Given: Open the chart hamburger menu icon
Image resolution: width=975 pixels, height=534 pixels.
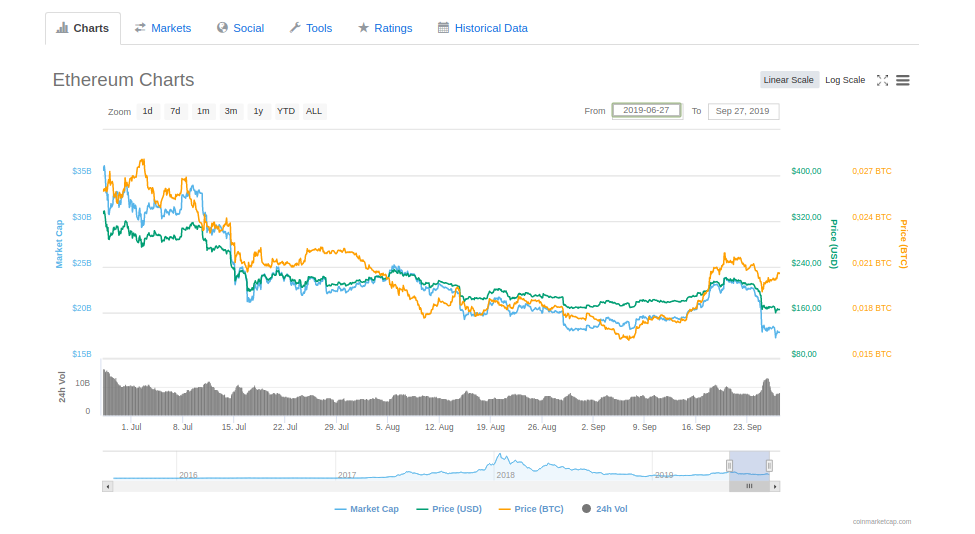Looking at the screenshot, I should 903,80.
